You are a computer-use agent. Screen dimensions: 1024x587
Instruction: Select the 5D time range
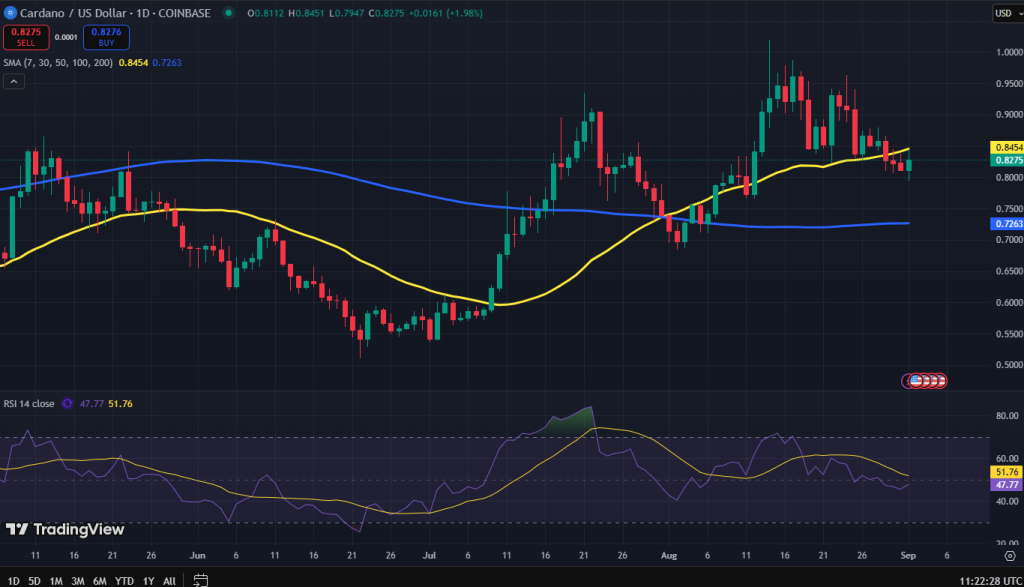tap(35, 580)
